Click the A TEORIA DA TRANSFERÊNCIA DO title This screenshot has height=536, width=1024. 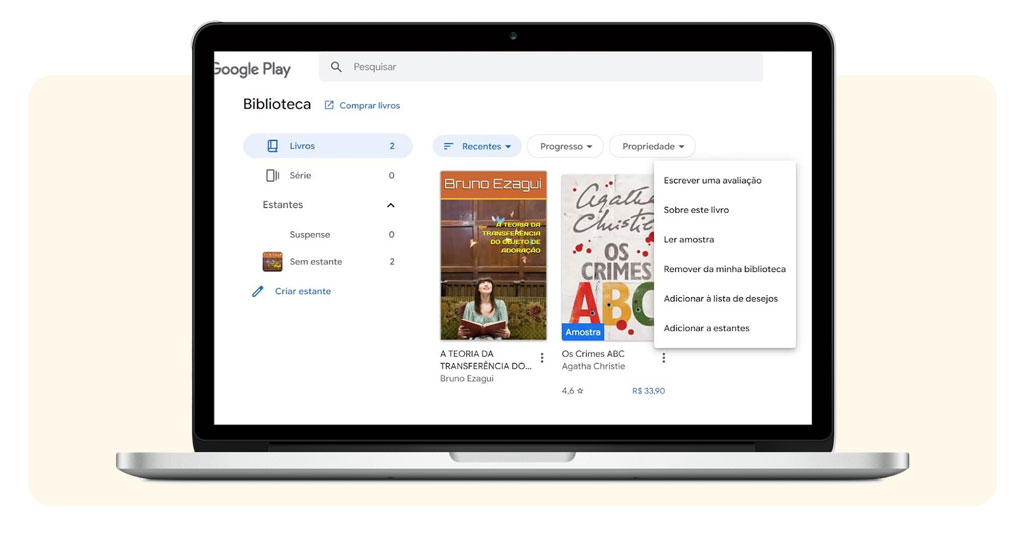[485, 360]
